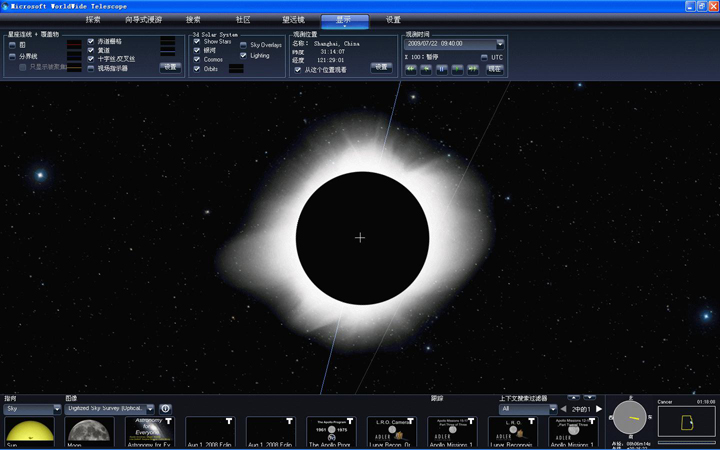Select the Moon thumbnail
720x450 pixels.
click(90, 432)
